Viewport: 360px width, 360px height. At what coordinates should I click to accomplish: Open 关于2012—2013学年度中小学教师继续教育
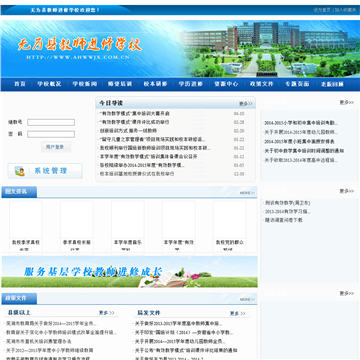tap(50, 350)
